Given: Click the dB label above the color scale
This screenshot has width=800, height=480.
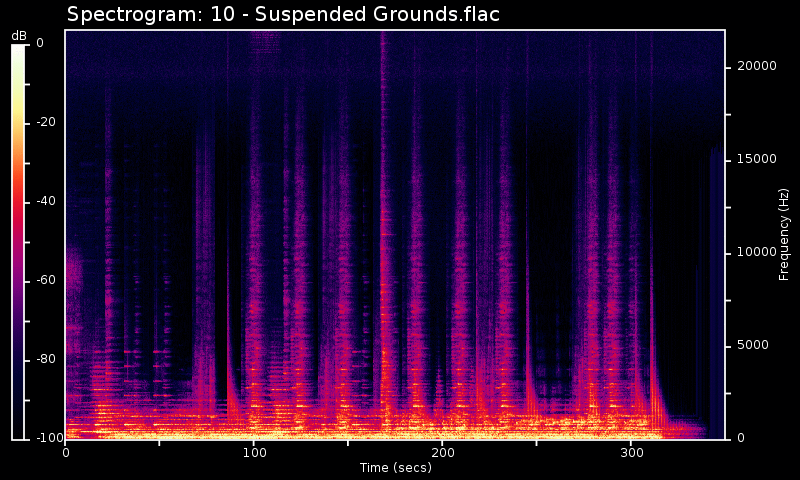Looking at the screenshot, I should pos(19,36).
